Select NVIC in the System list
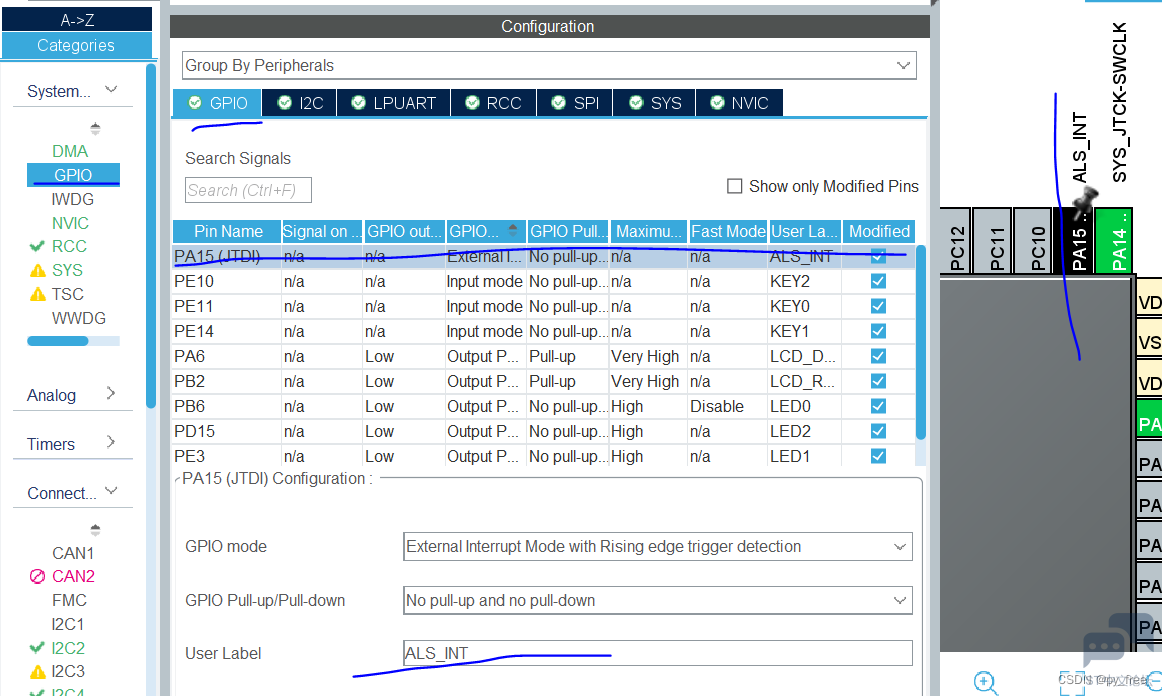1162x696 pixels. (70, 223)
